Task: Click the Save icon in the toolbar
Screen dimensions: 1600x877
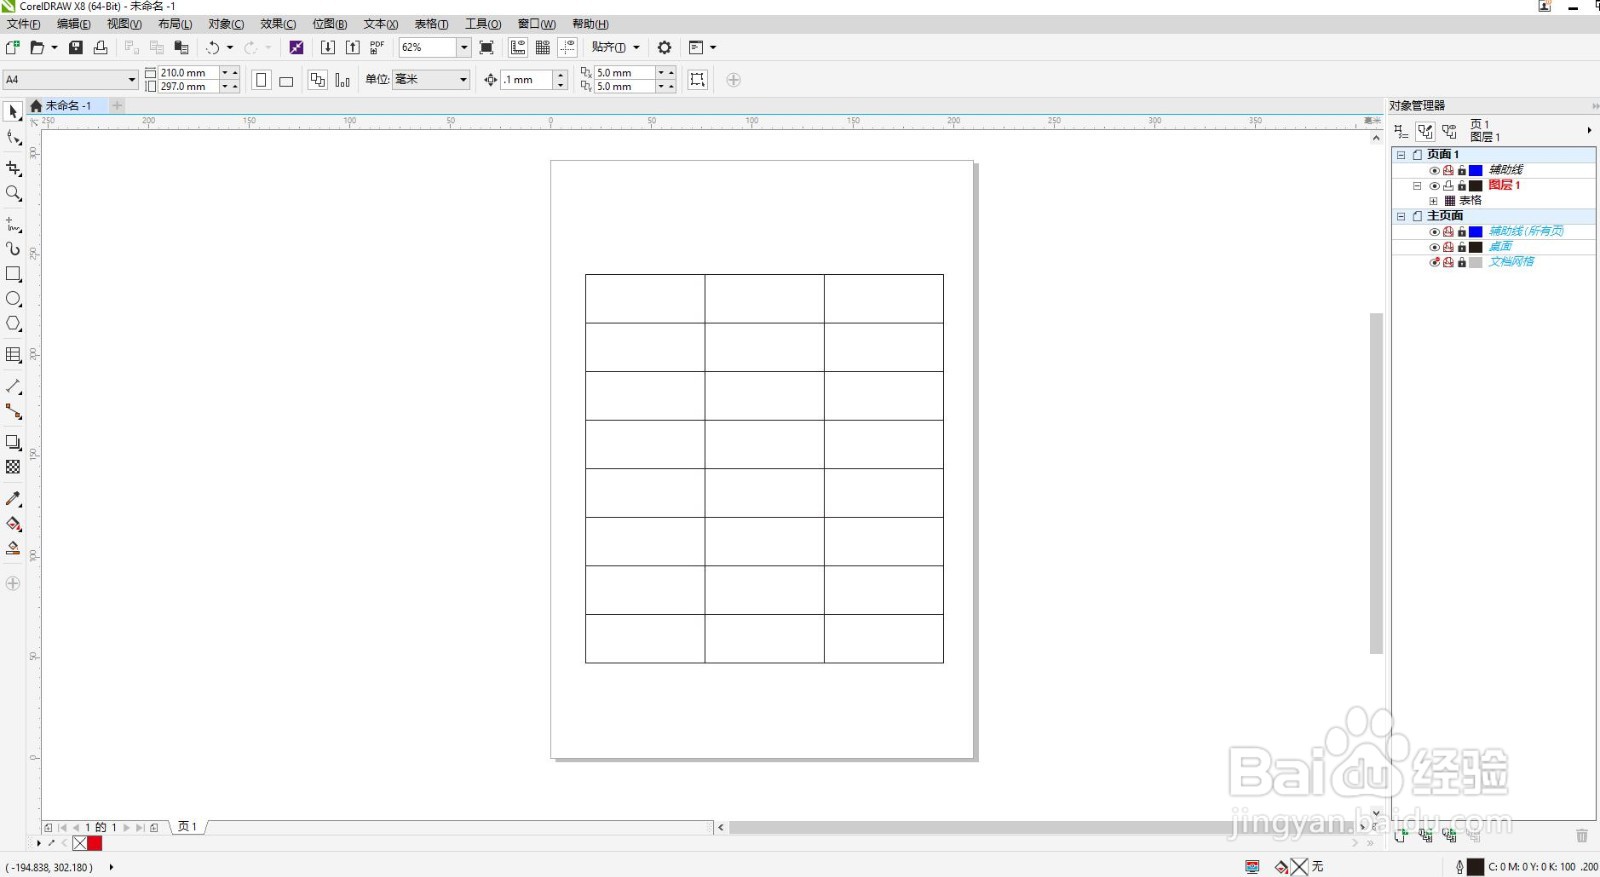Action: click(75, 47)
